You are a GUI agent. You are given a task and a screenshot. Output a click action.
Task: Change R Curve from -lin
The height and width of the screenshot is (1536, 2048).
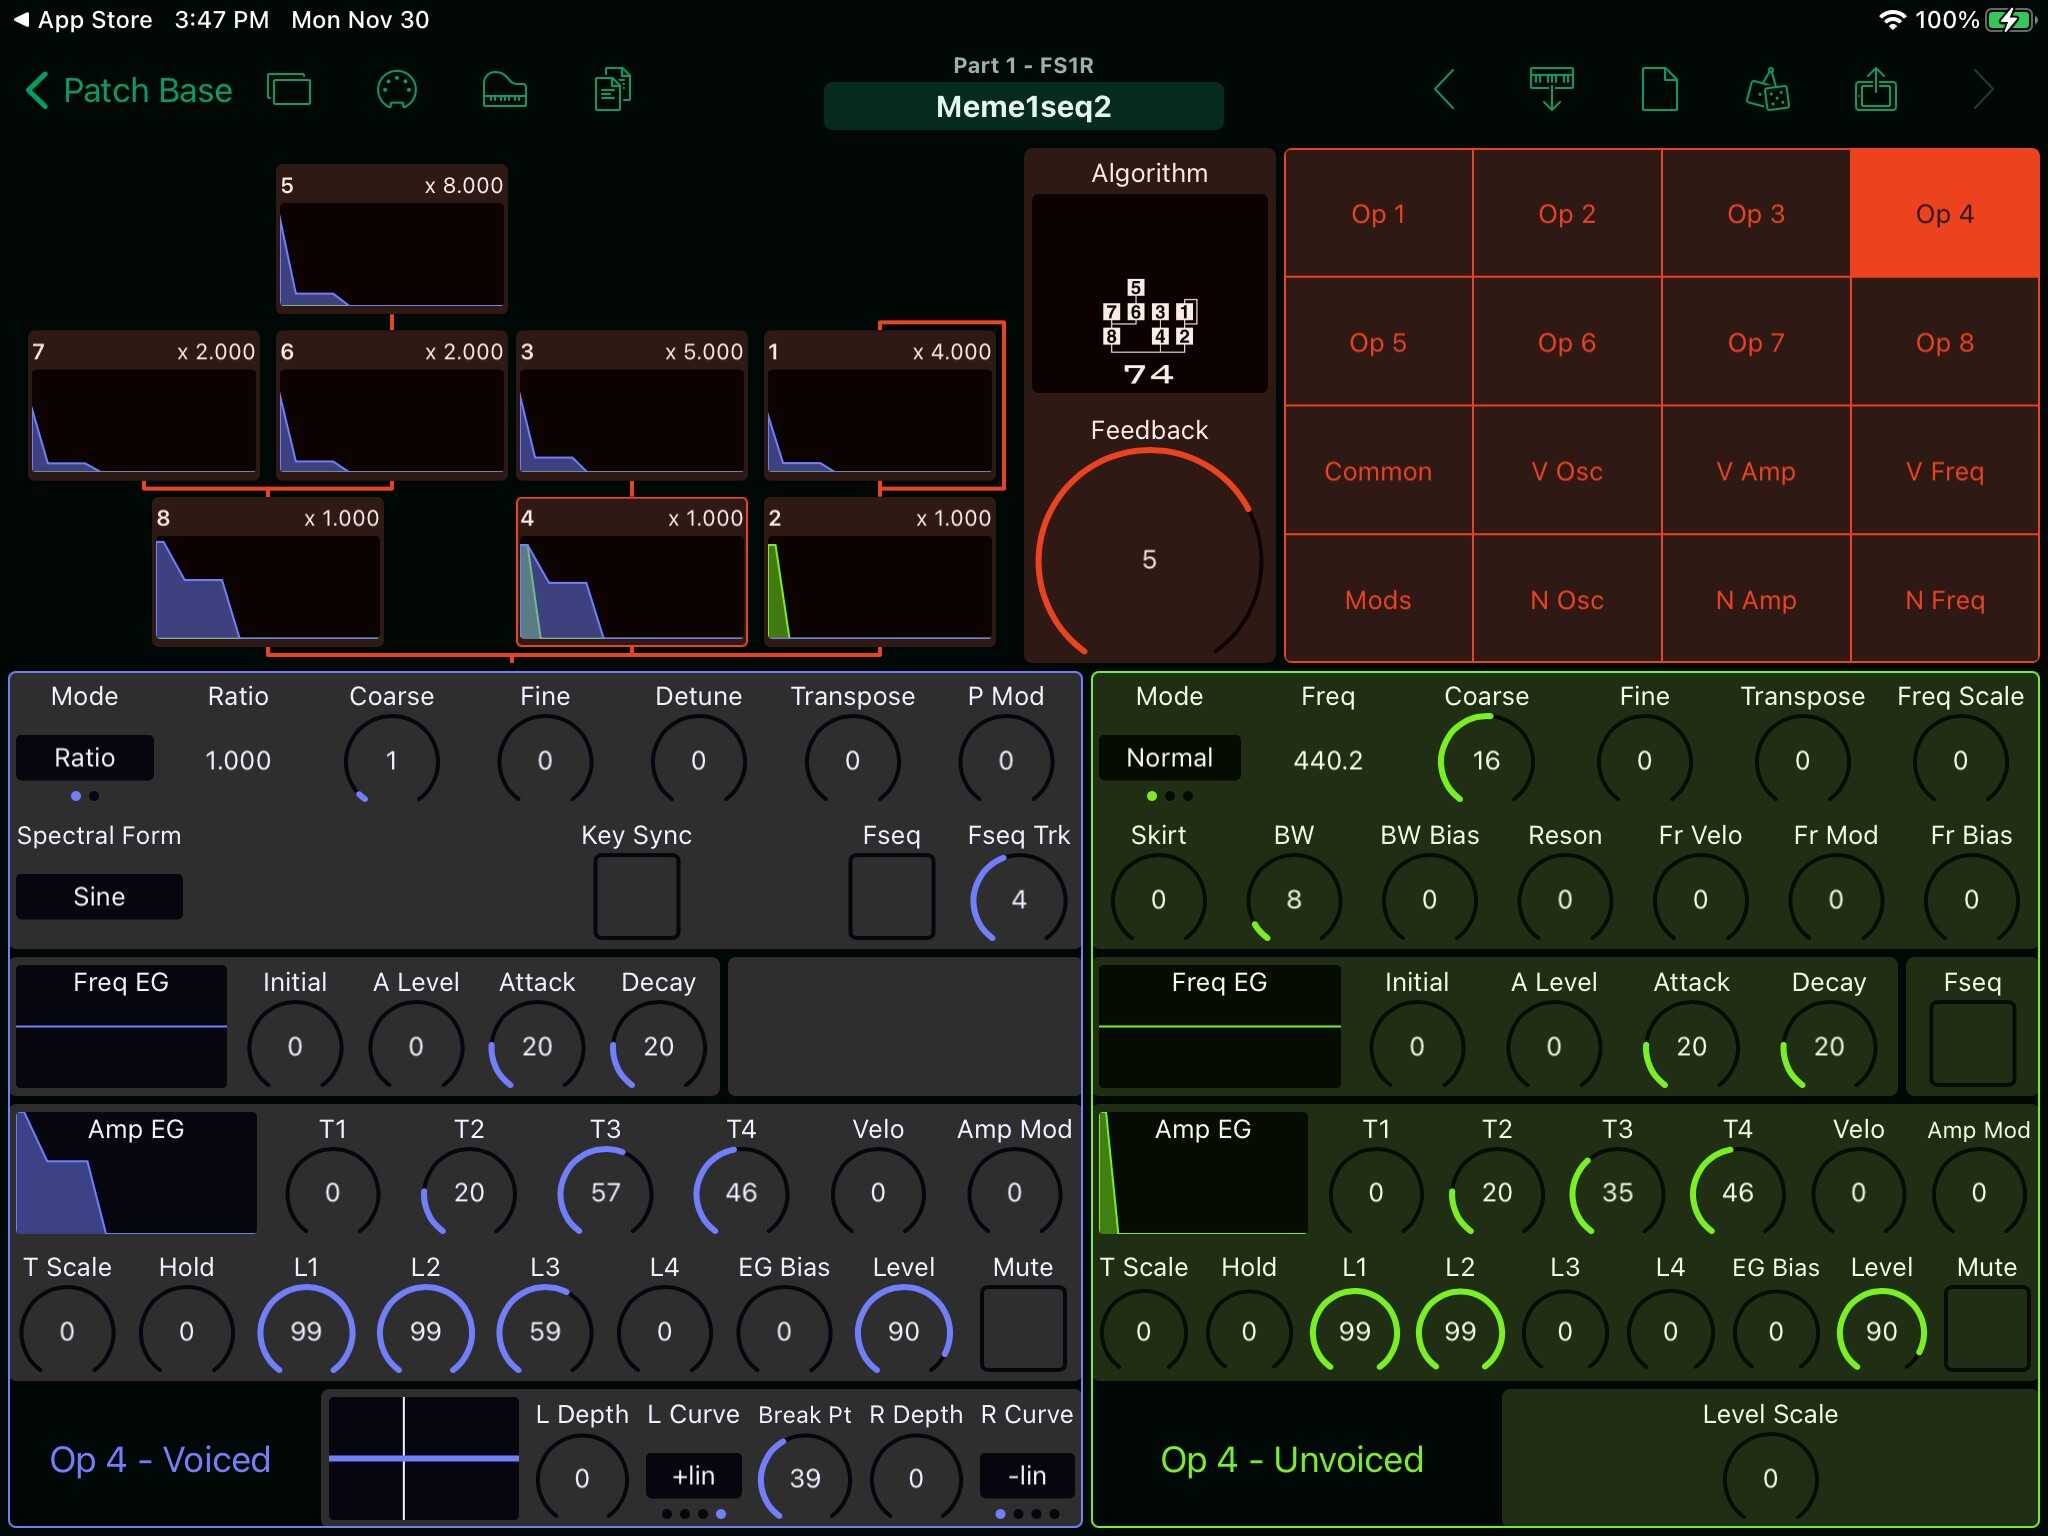[1027, 1476]
